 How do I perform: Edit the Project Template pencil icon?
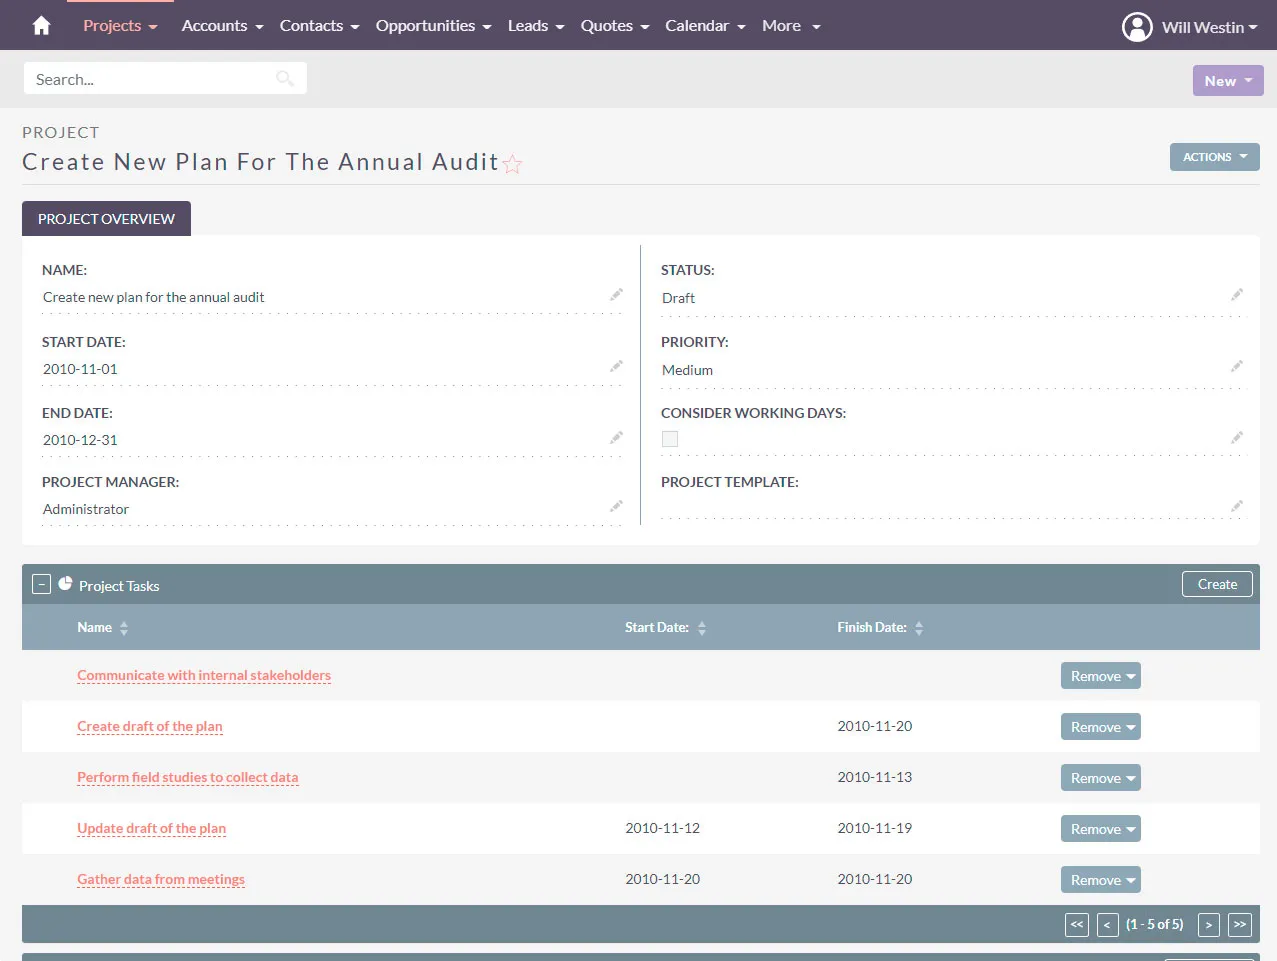pos(1237,507)
